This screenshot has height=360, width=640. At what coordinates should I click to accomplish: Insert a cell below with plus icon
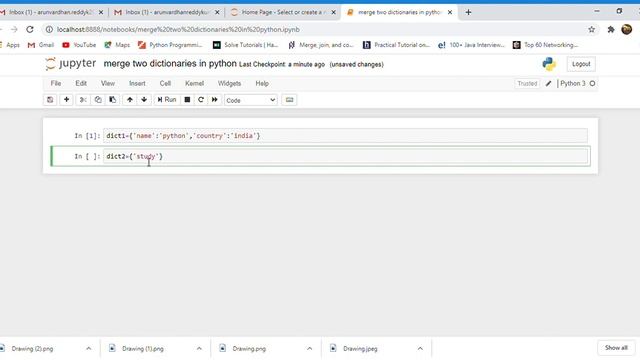66,100
